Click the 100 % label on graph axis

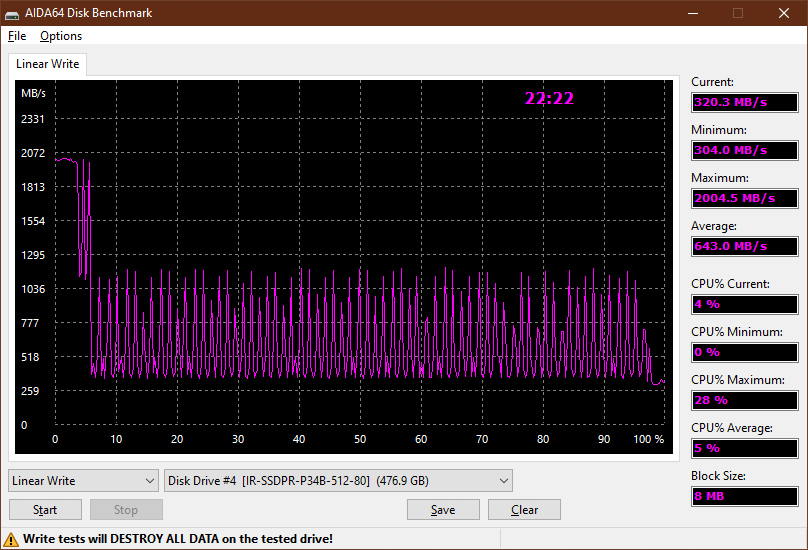click(x=648, y=439)
